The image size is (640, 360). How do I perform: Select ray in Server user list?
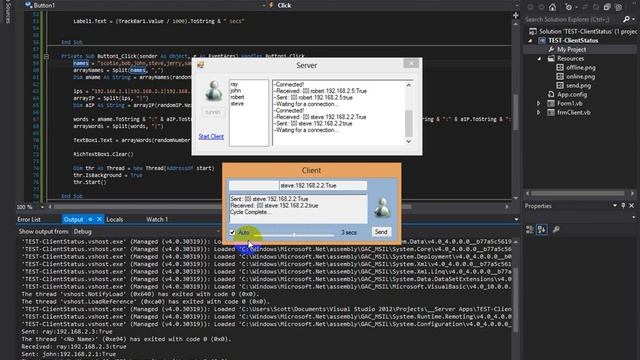[234, 84]
